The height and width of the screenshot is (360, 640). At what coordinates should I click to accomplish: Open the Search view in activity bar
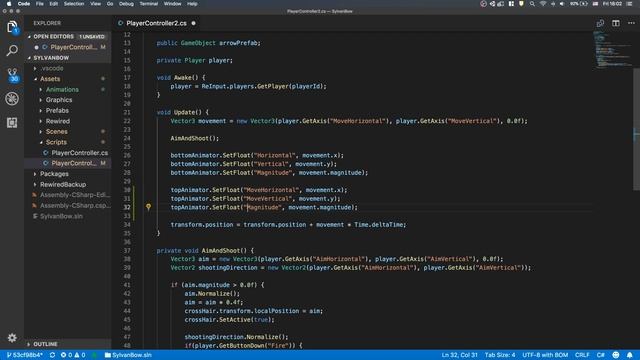click(12, 51)
